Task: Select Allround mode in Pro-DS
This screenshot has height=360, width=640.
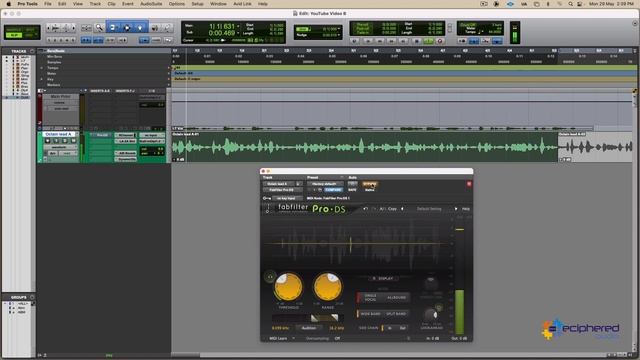Action: tap(396, 298)
